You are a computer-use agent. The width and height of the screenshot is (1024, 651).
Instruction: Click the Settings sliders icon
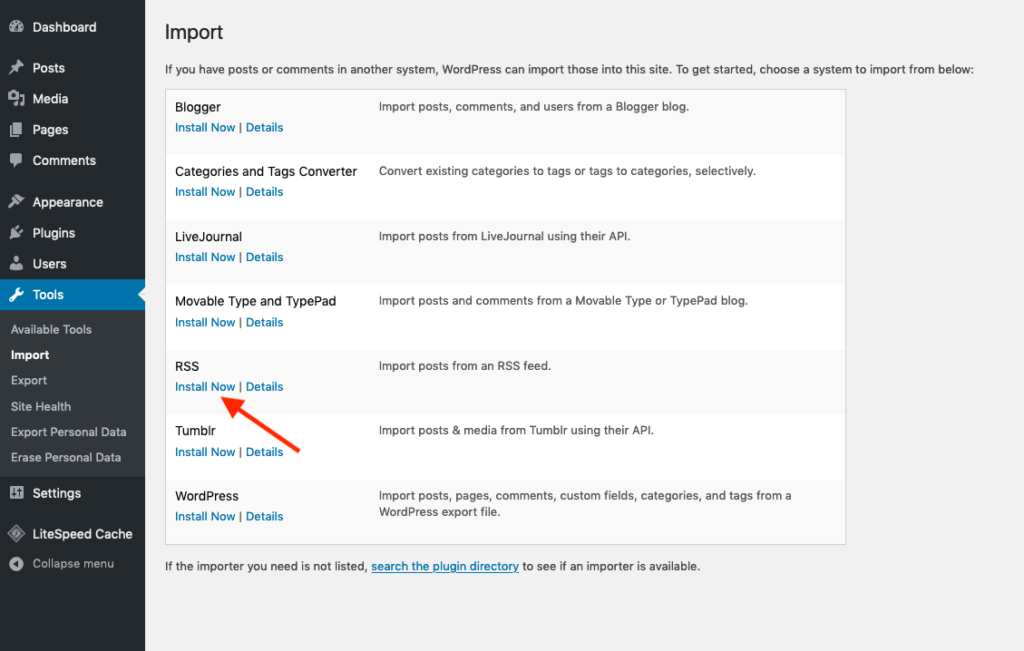point(16,493)
